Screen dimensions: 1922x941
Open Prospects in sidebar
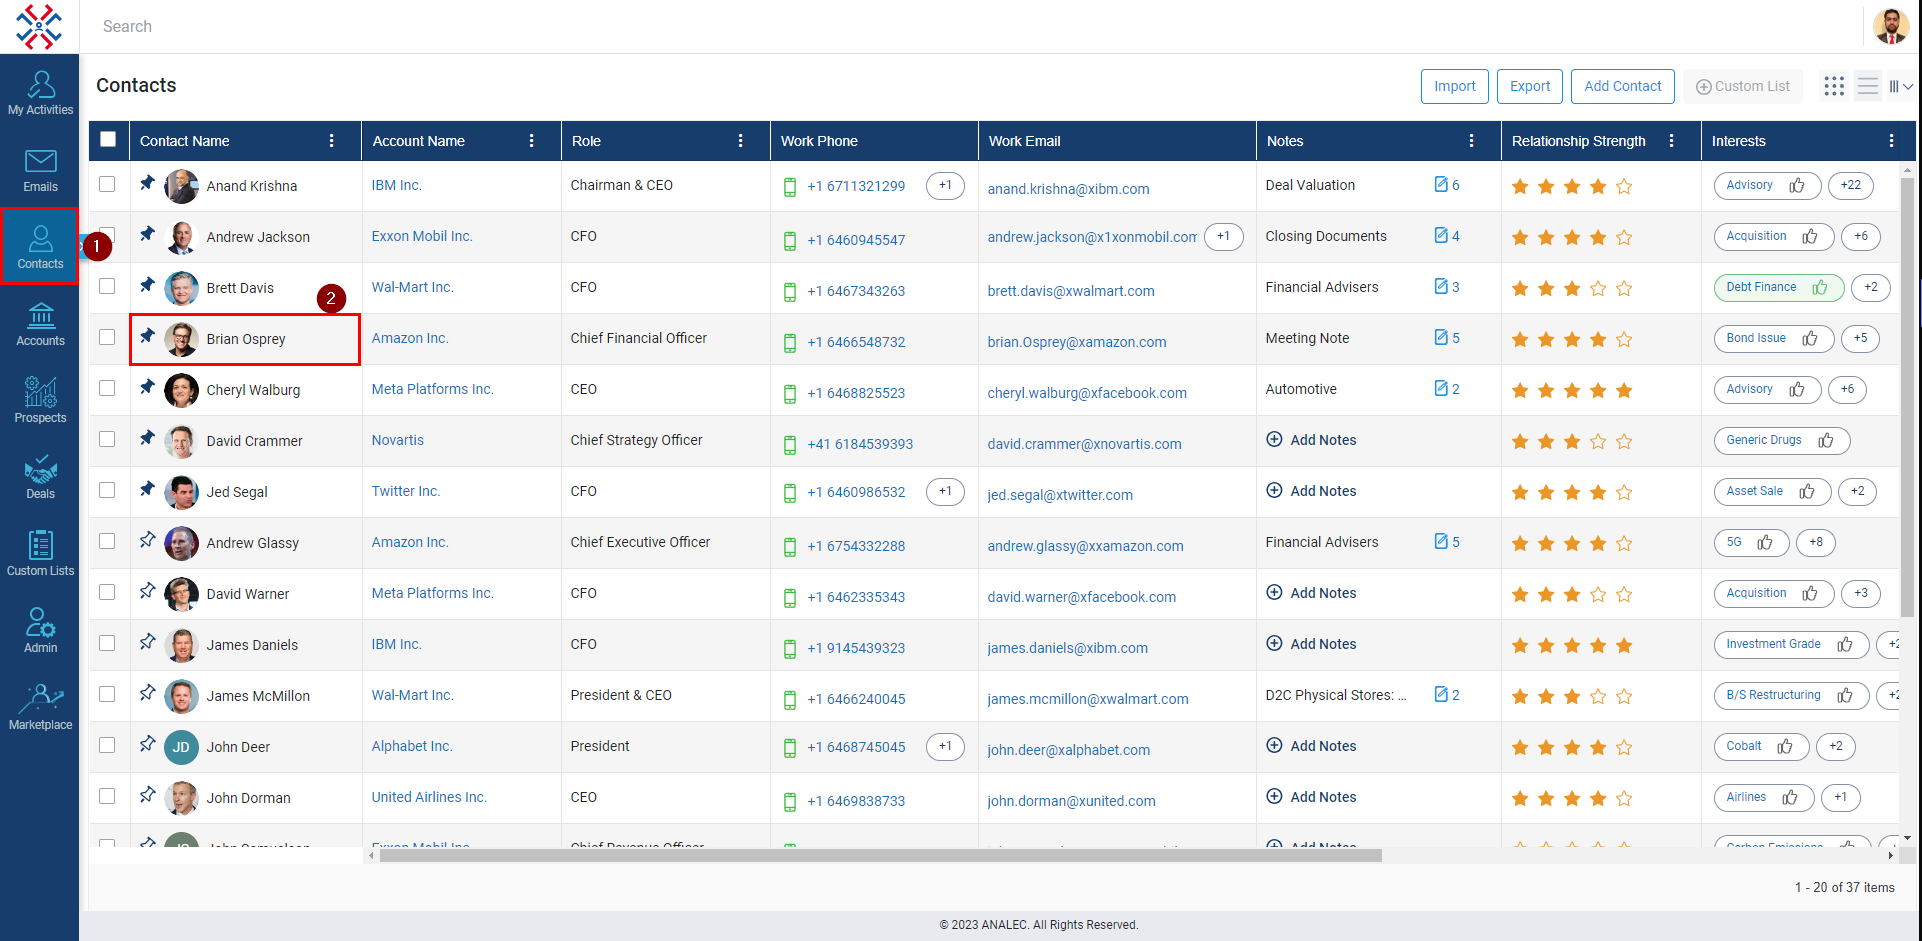(x=40, y=400)
